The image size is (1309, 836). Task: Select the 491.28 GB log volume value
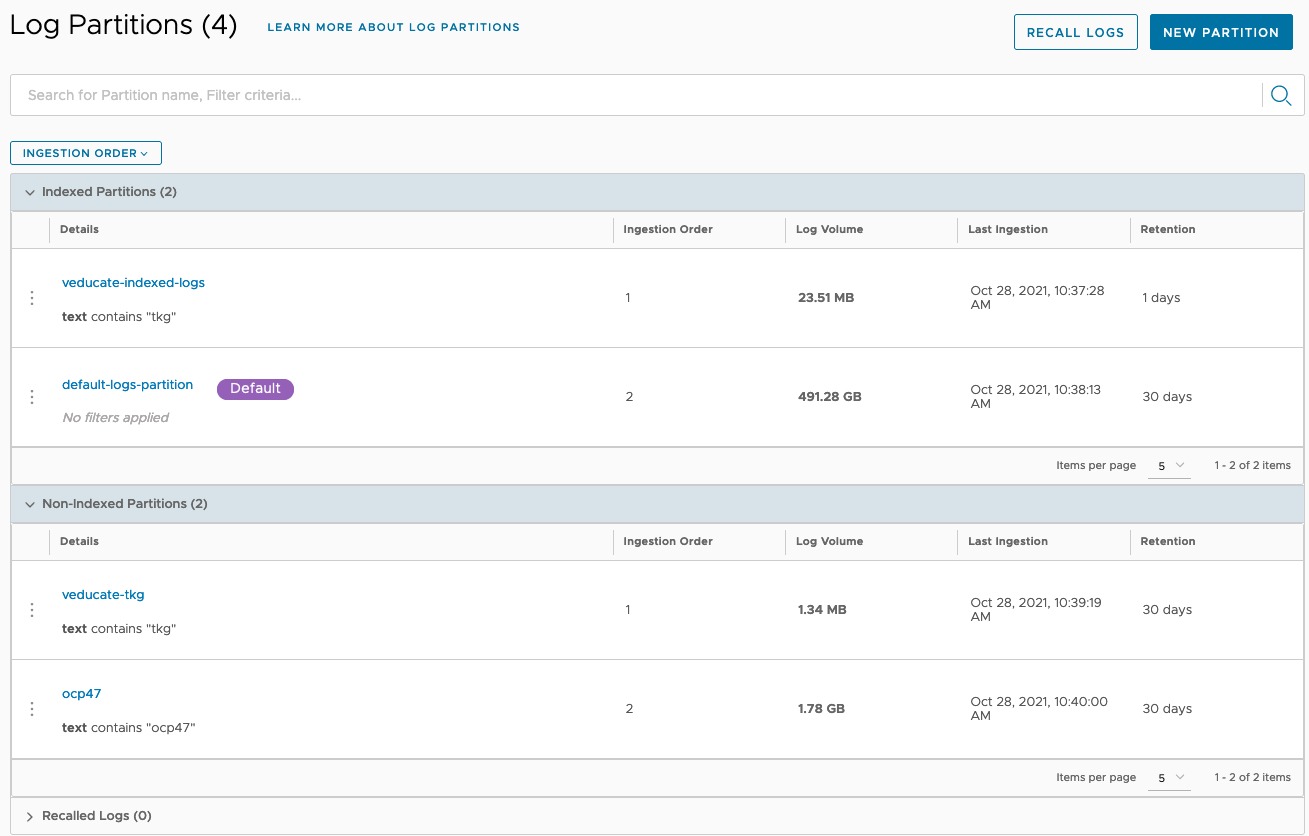(x=830, y=397)
